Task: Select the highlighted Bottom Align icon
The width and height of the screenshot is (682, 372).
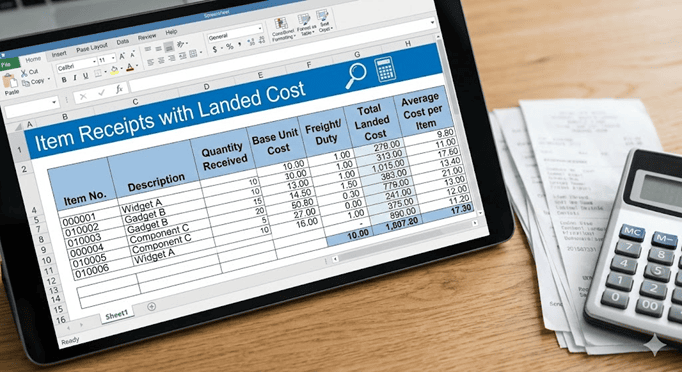Action: point(169,47)
